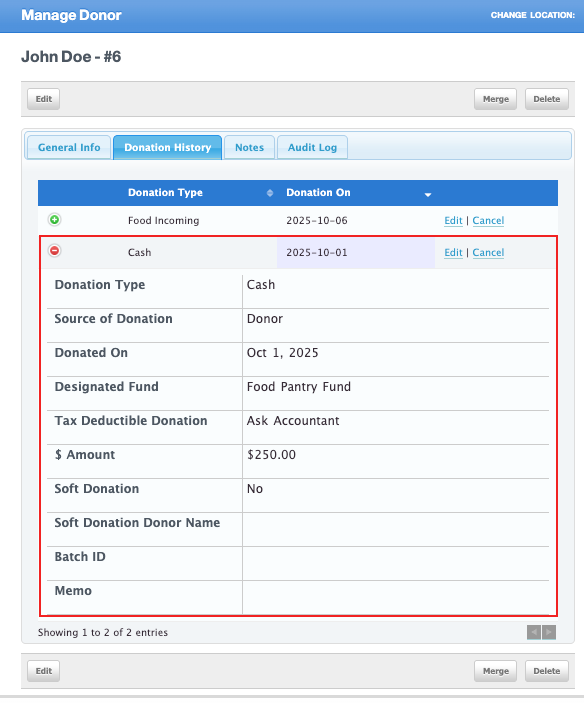This screenshot has width=584, height=703.
Task: Click top Edit donor button
Action: point(43,99)
